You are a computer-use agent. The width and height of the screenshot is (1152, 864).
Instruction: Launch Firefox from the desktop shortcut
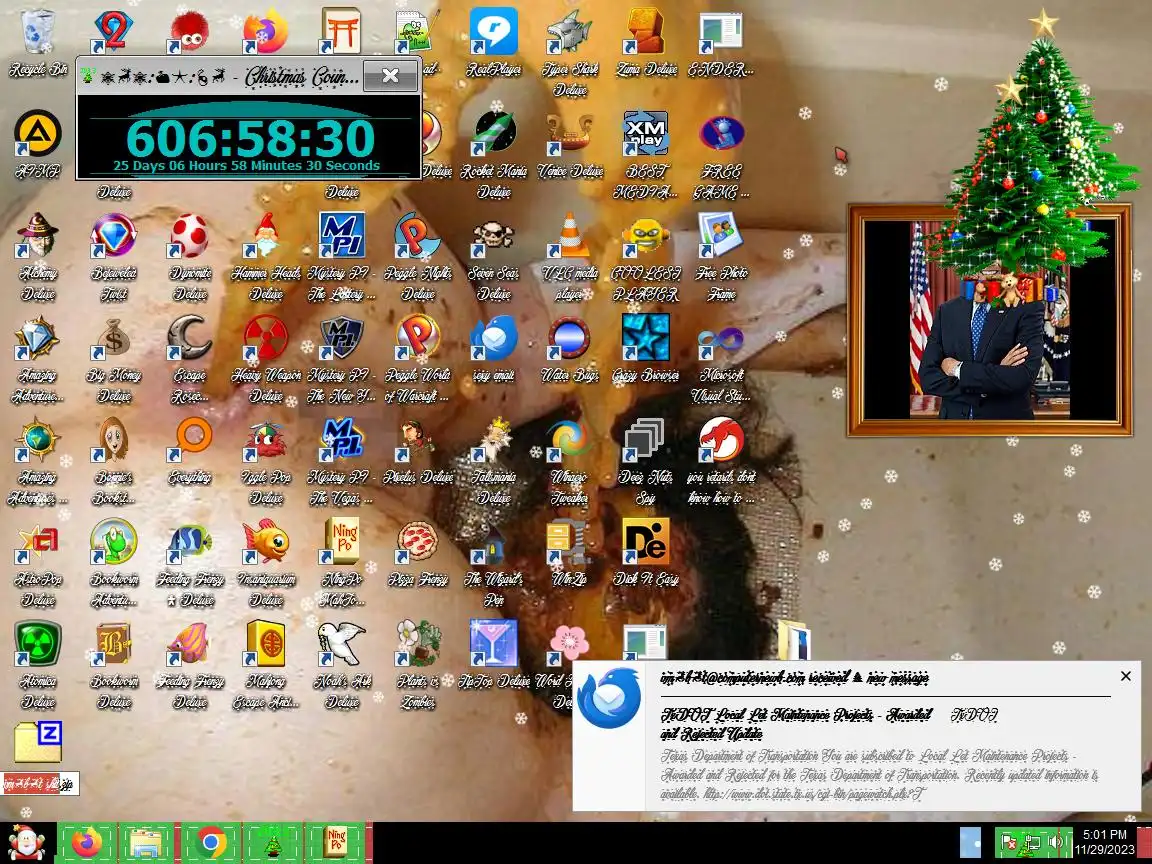click(x=264, y=32)
